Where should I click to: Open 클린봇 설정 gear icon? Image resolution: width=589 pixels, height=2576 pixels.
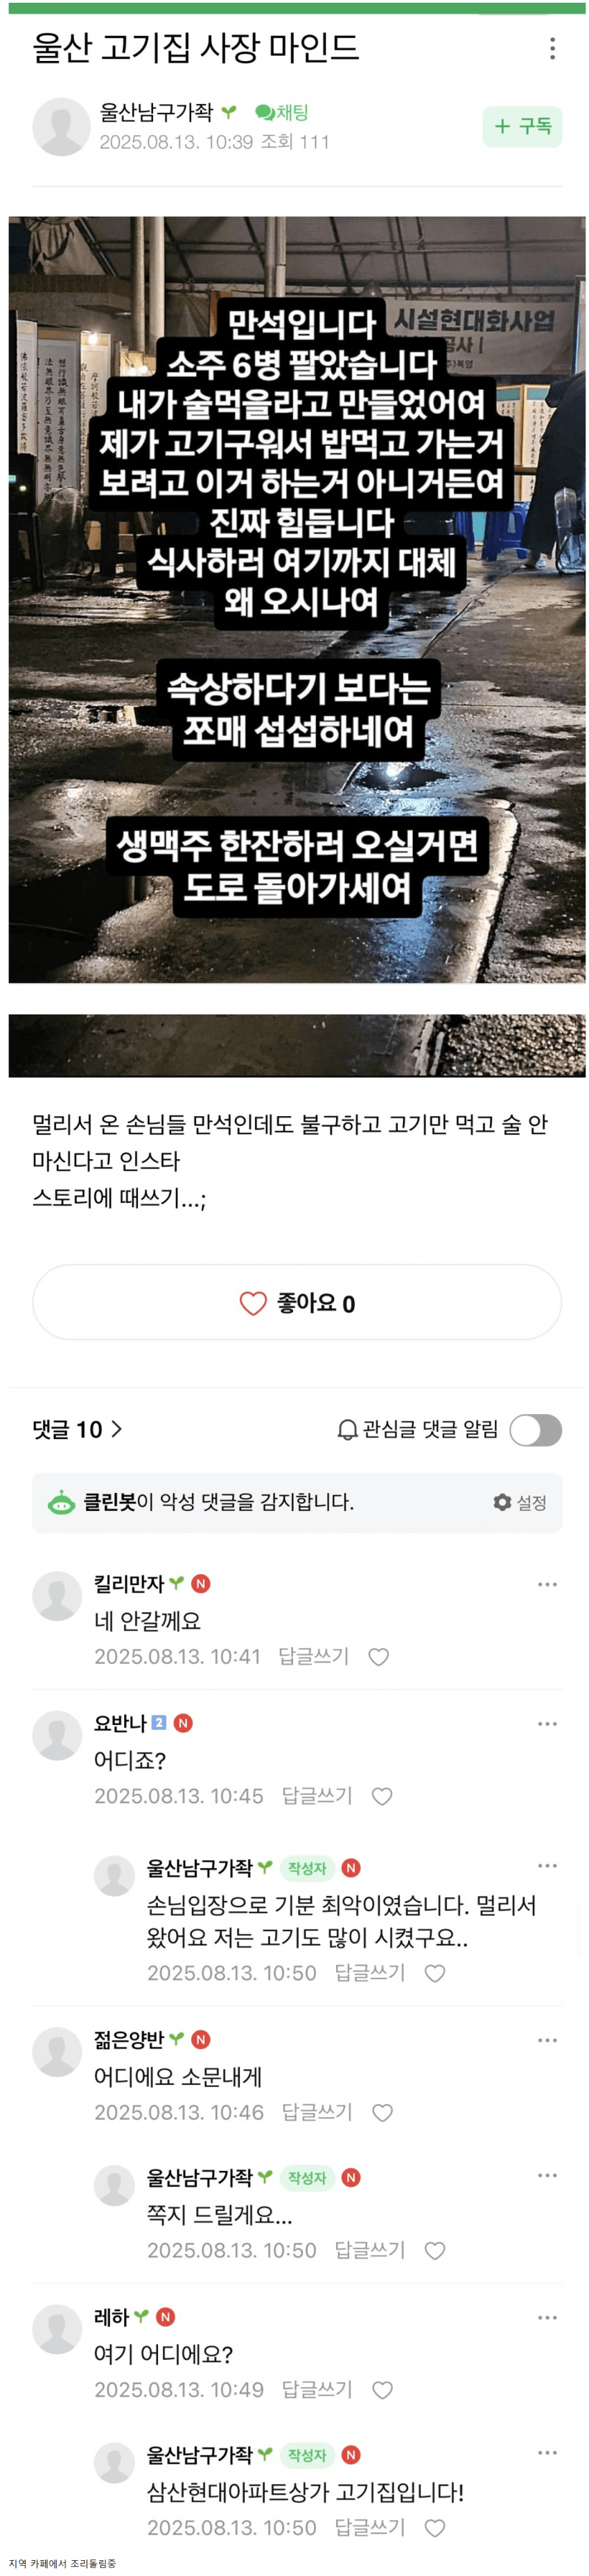[x=502, y=1501]
